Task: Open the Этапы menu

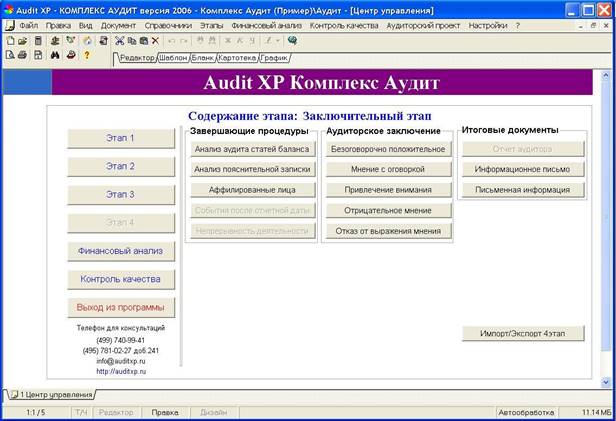Action: [x=211, y=26]
